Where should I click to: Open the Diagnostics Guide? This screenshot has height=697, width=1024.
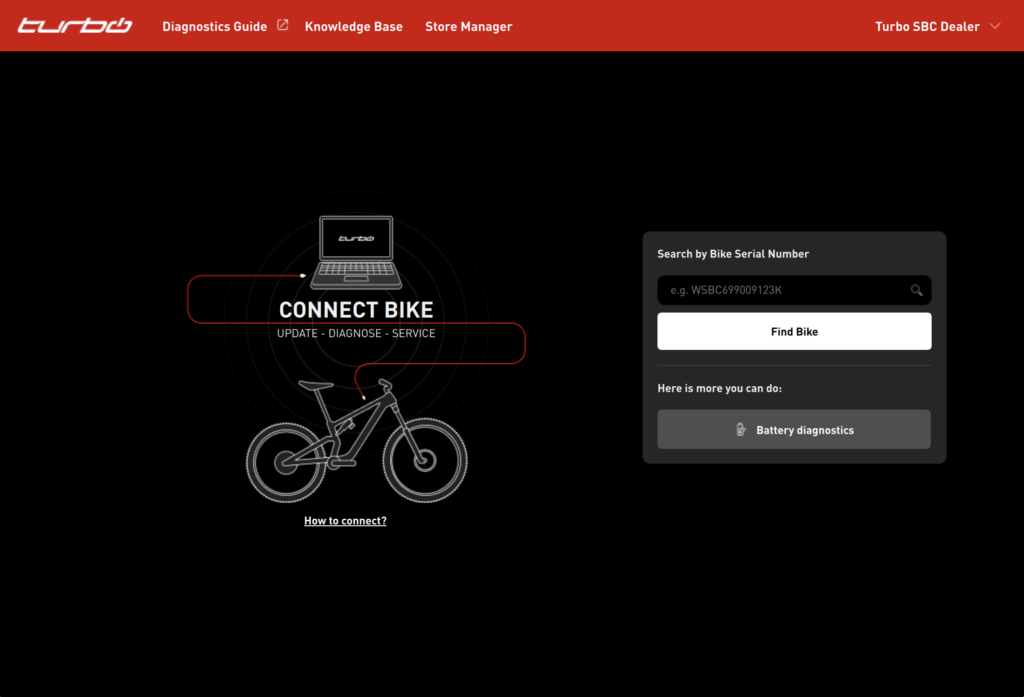tap(214, 27)
